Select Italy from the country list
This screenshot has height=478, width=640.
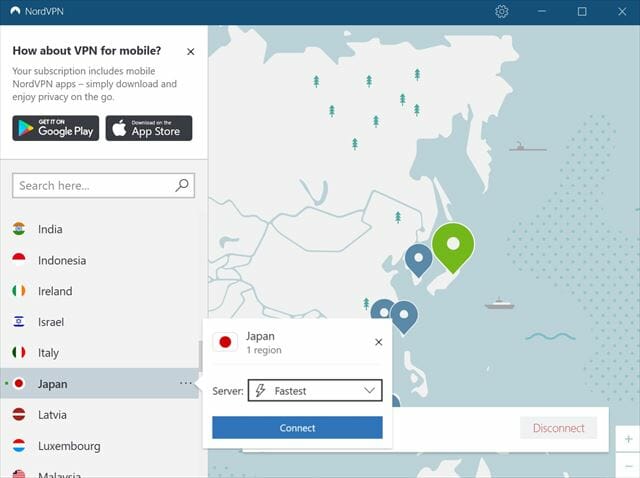(x=49, y=353)
